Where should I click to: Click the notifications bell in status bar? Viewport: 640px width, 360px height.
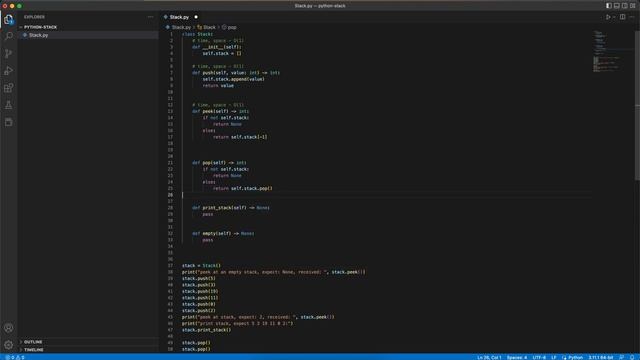pos(632,357)
